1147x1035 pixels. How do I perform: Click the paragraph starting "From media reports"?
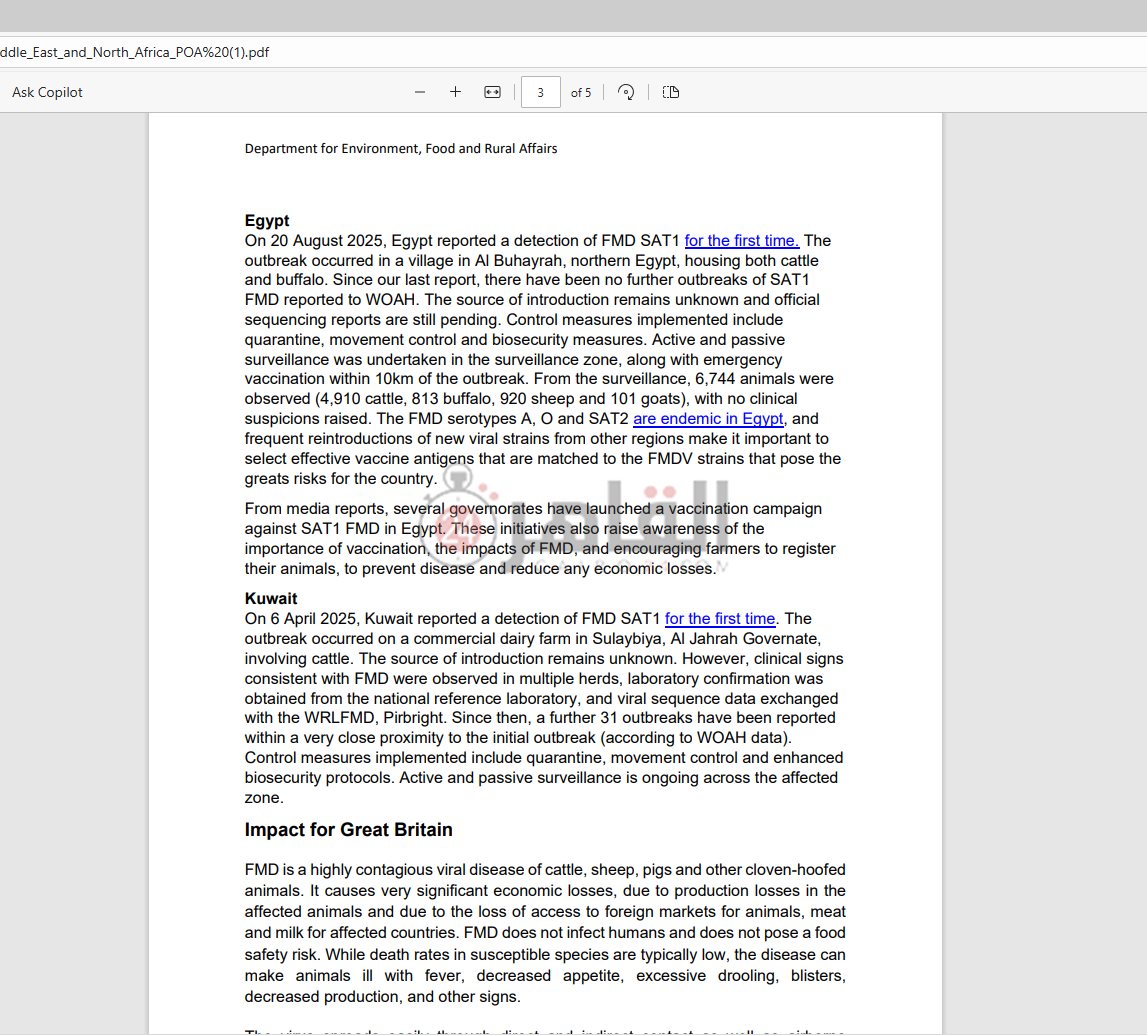pos(540,538)
